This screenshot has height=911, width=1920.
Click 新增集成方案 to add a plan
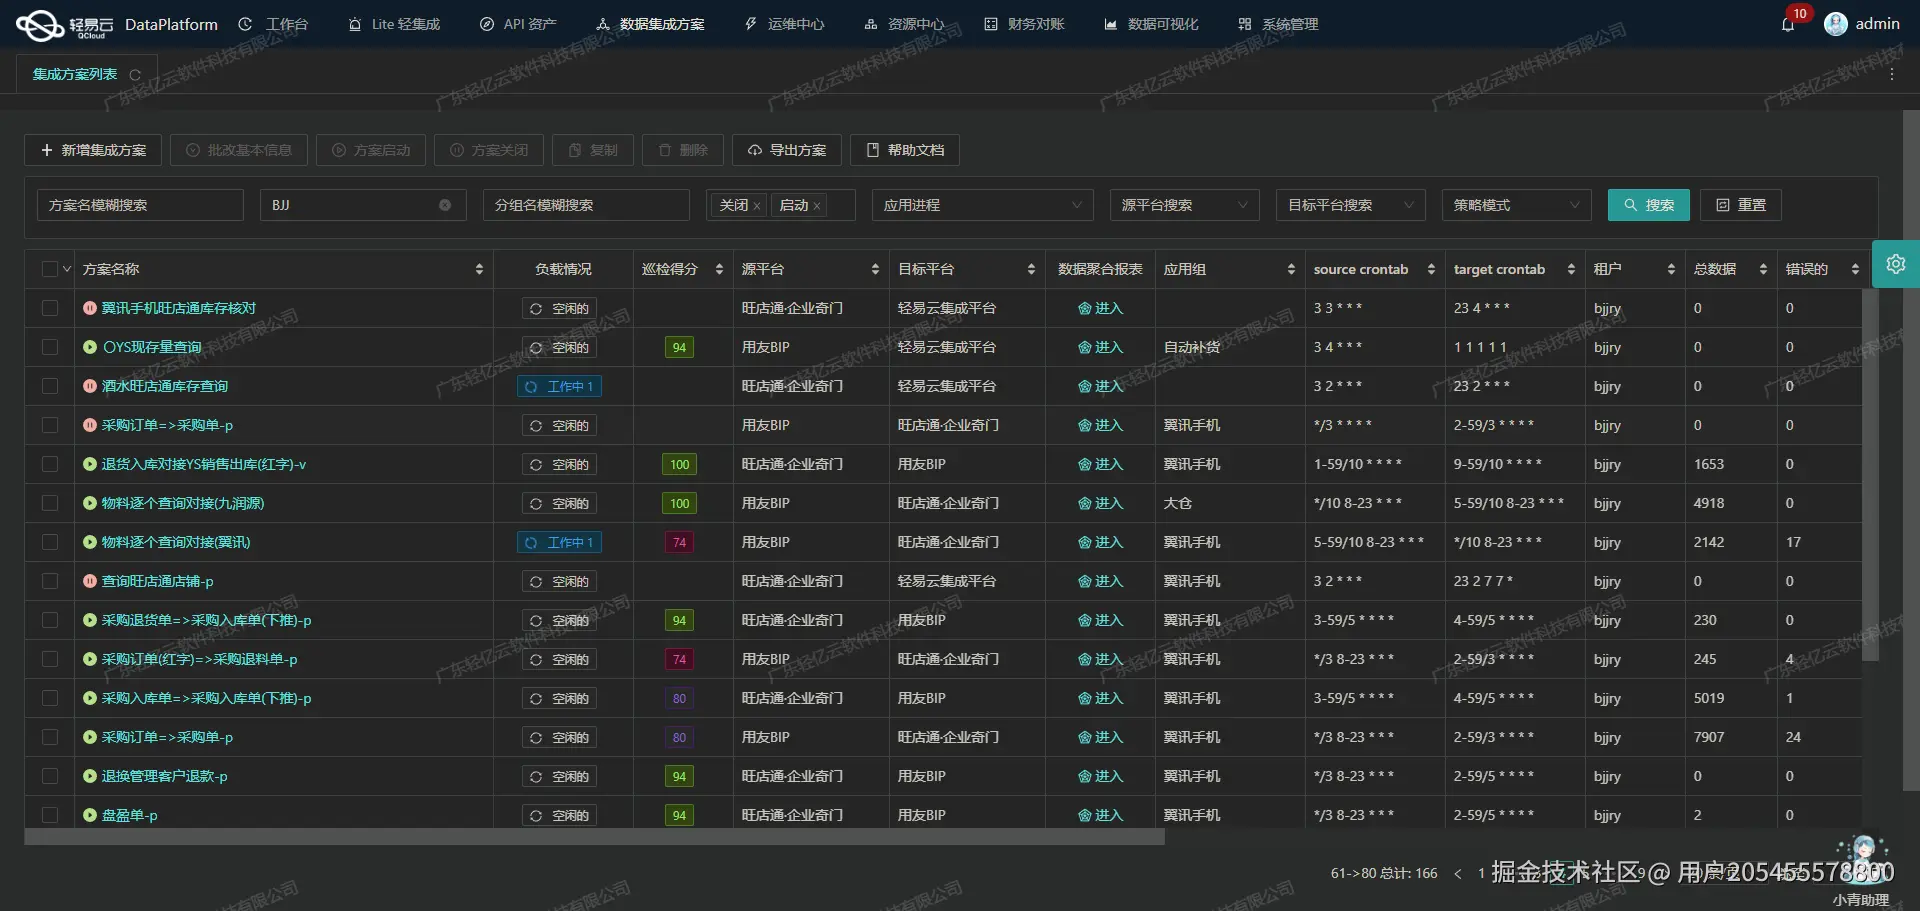tap(92, 150)
